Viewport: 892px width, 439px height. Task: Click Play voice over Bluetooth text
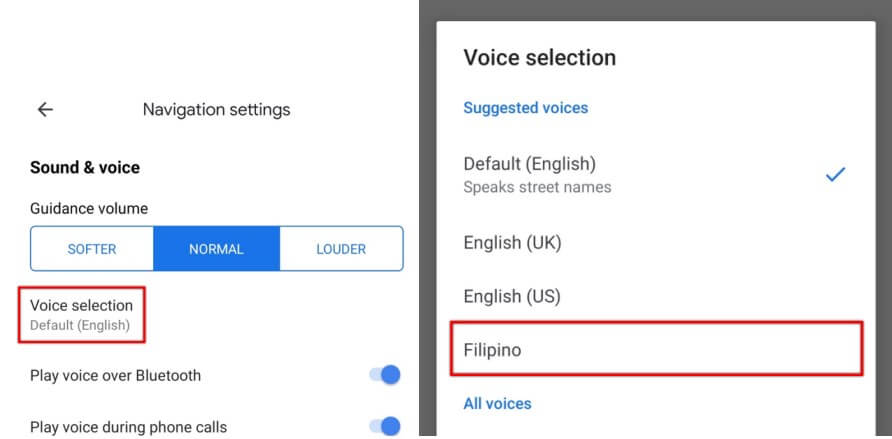[116, 375]
